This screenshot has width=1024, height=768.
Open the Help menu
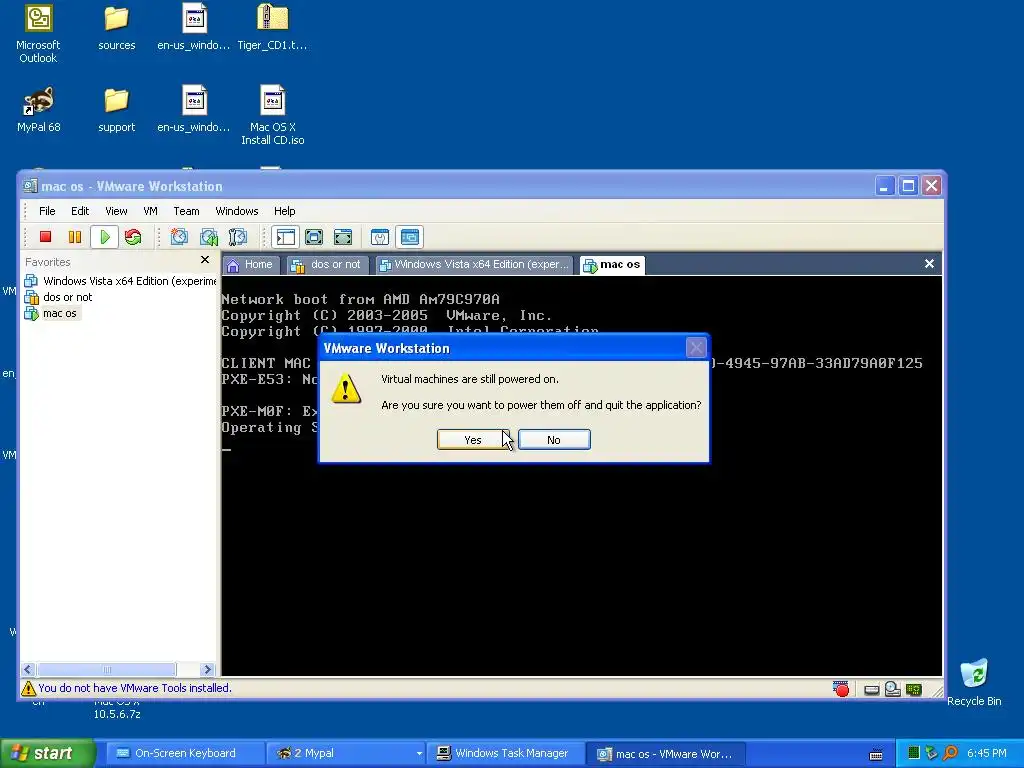(x=285, y=211)
